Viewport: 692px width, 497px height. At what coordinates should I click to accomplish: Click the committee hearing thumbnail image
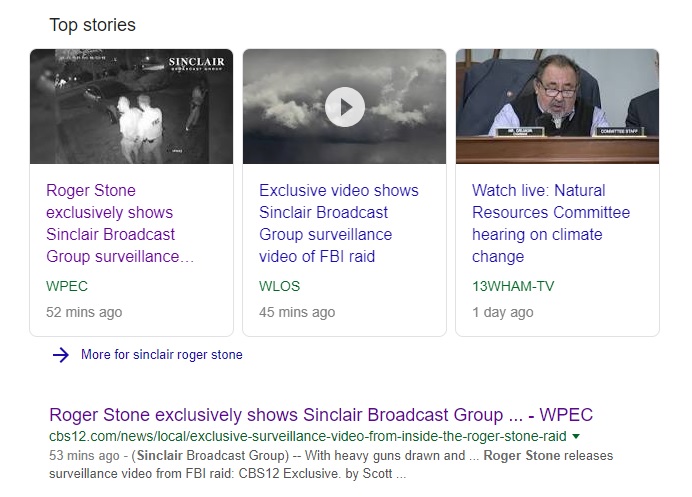coord(557,106)
